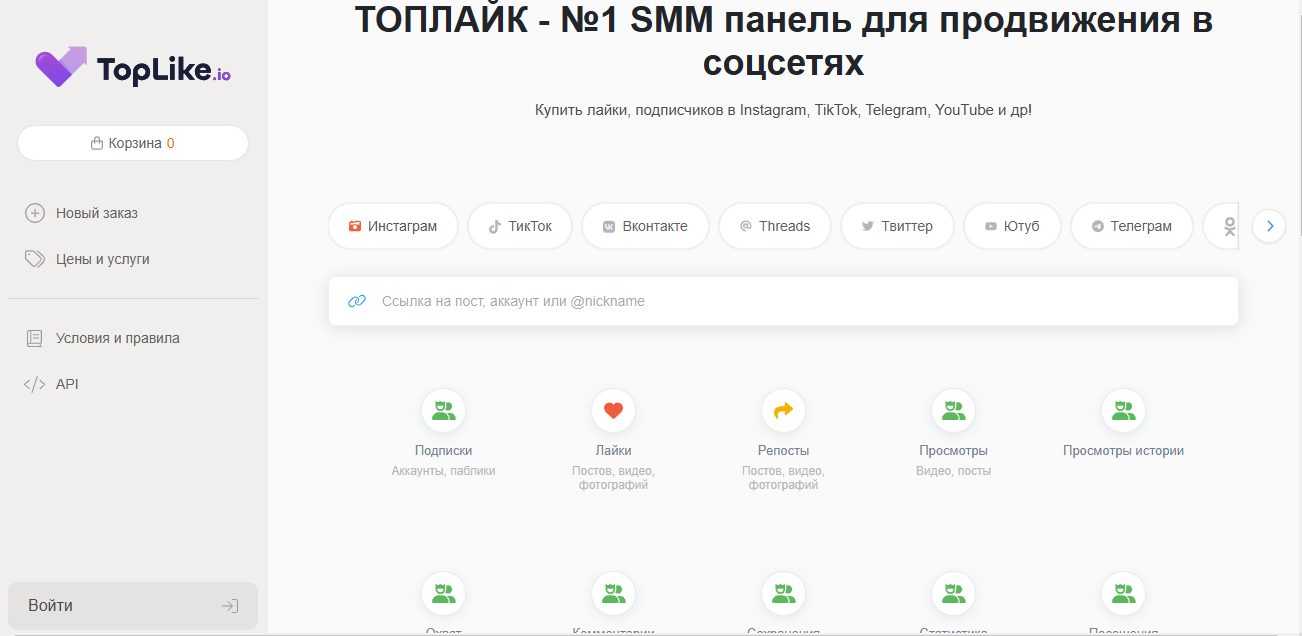Click the document icon beside Условия и правила

pos(35,338)
